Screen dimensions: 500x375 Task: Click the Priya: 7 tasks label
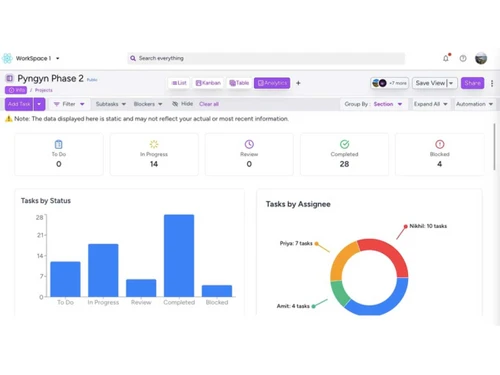(x=296, y=243)
